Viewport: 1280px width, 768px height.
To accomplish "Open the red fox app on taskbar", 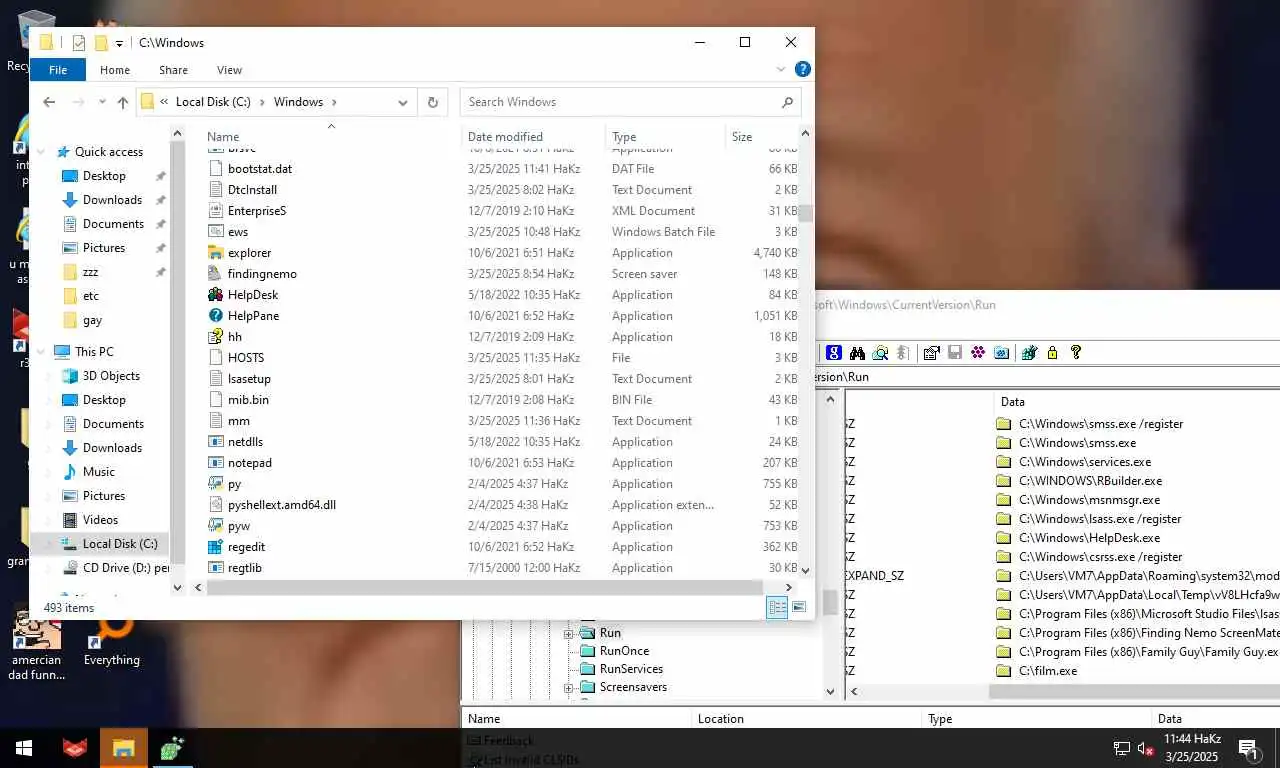I will [x=75, y=748].
